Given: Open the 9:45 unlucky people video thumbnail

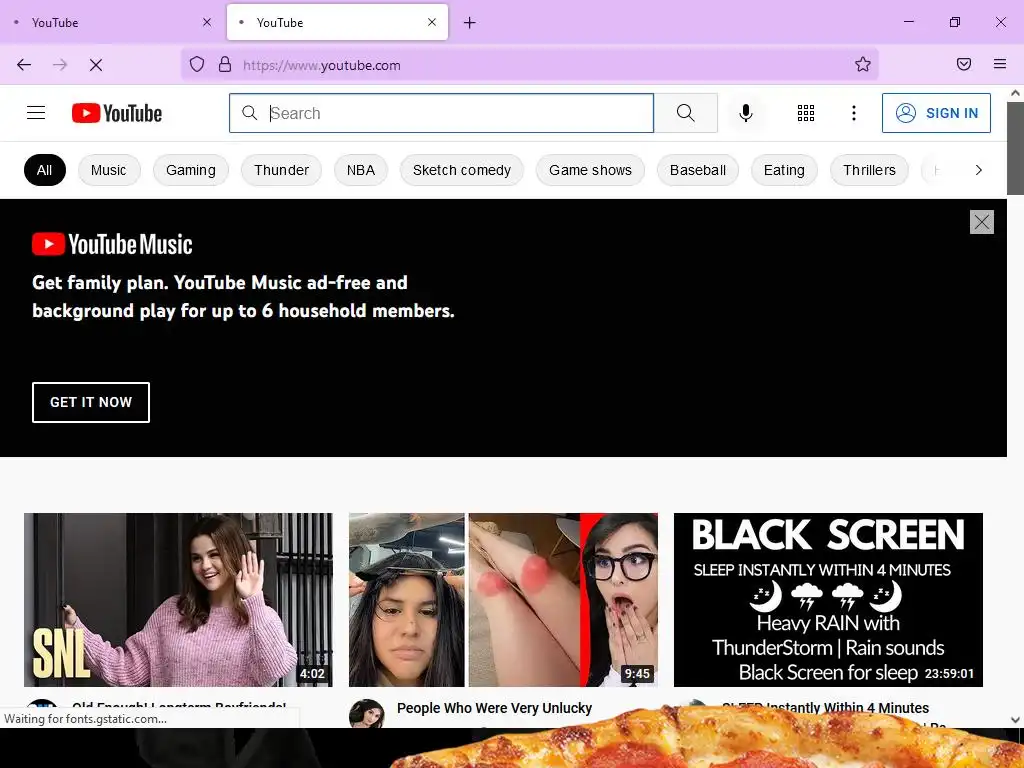Looking at the screenshot, I should tap(503, 600).
